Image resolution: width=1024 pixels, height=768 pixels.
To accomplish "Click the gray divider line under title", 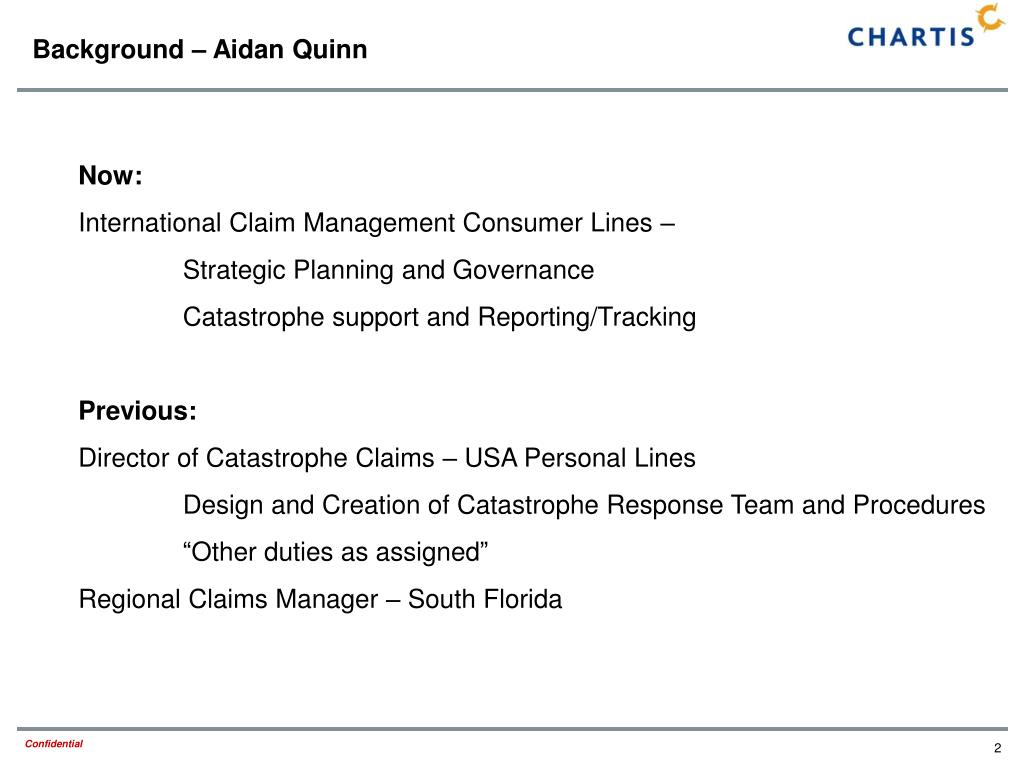I will [x=512, y=90].
